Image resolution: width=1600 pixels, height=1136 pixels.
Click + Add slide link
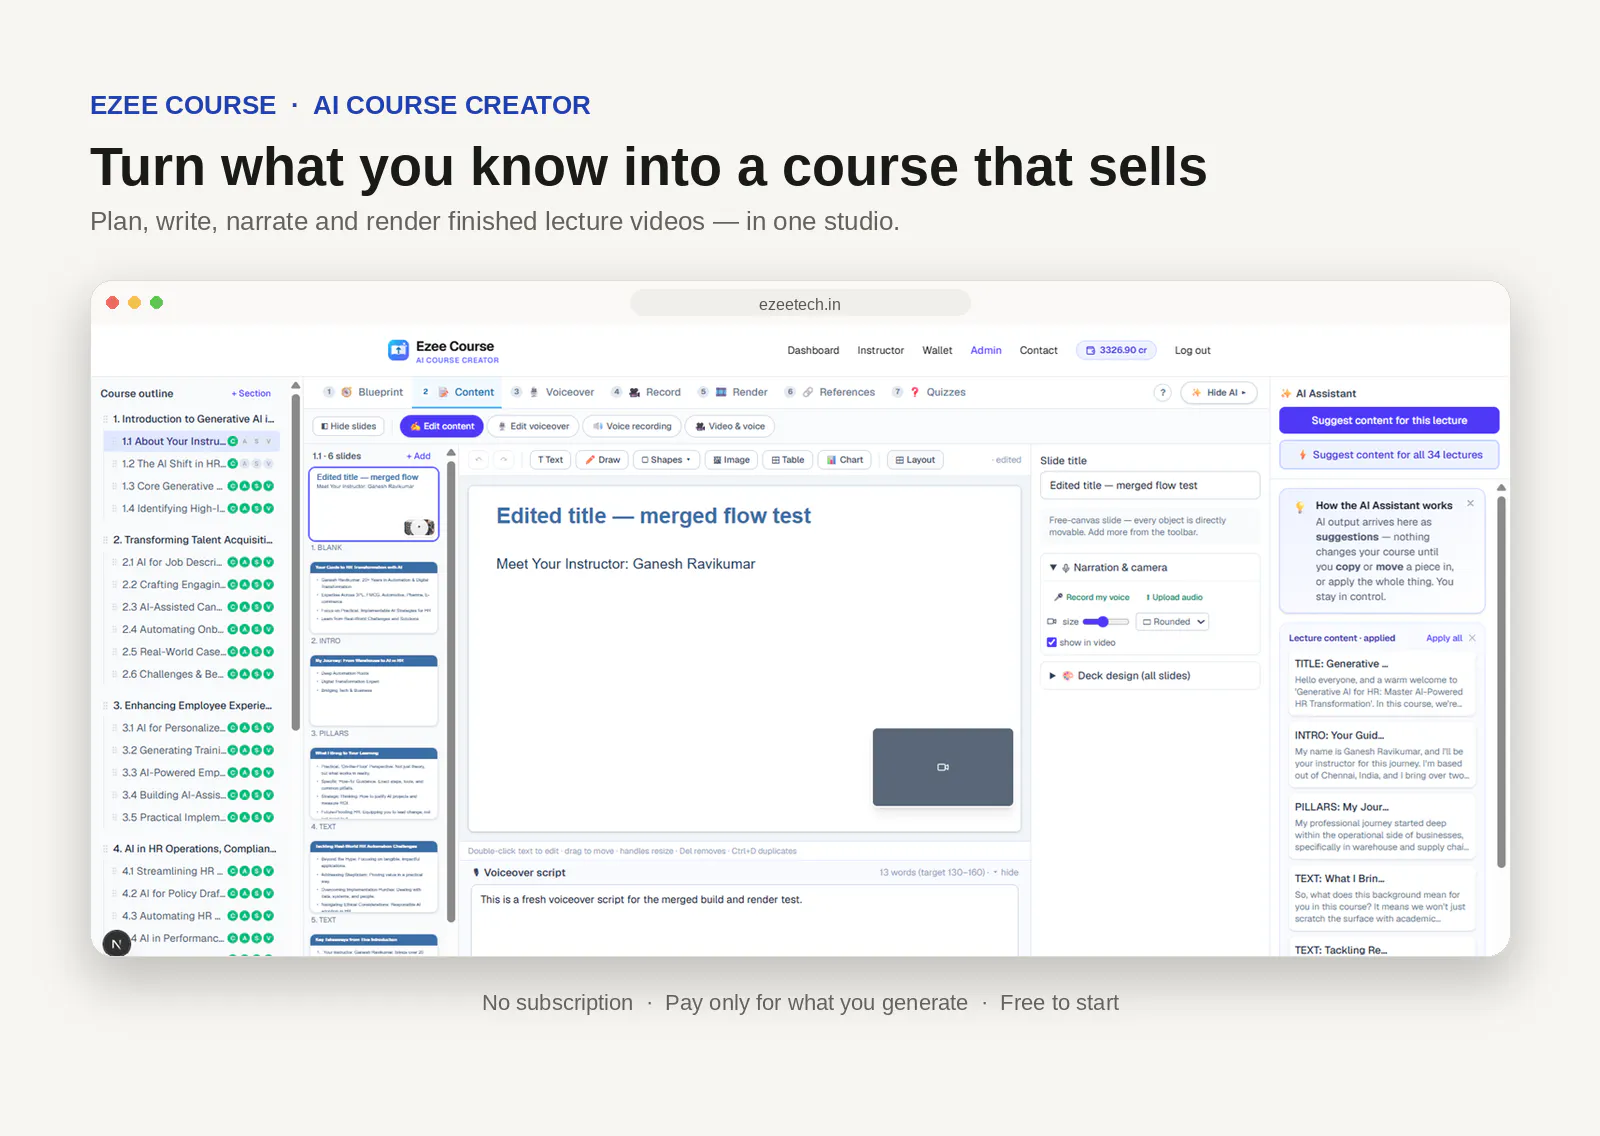(418, 456)
